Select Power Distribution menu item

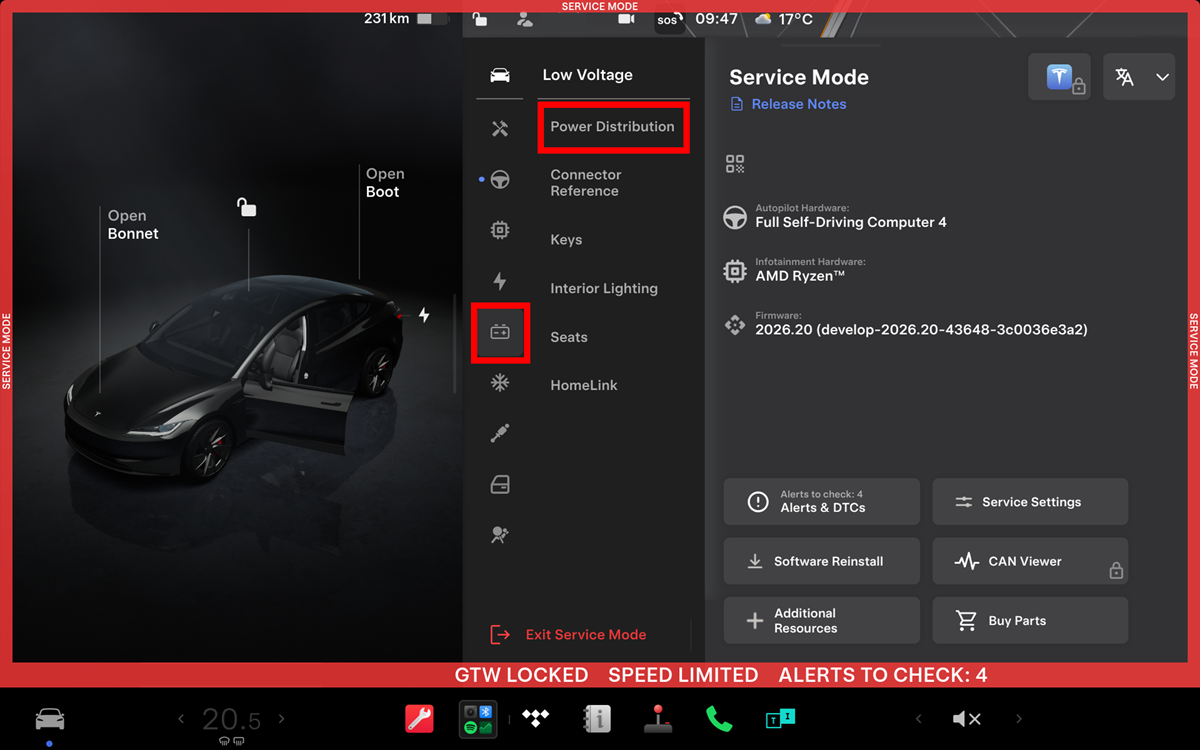point(612,127)
